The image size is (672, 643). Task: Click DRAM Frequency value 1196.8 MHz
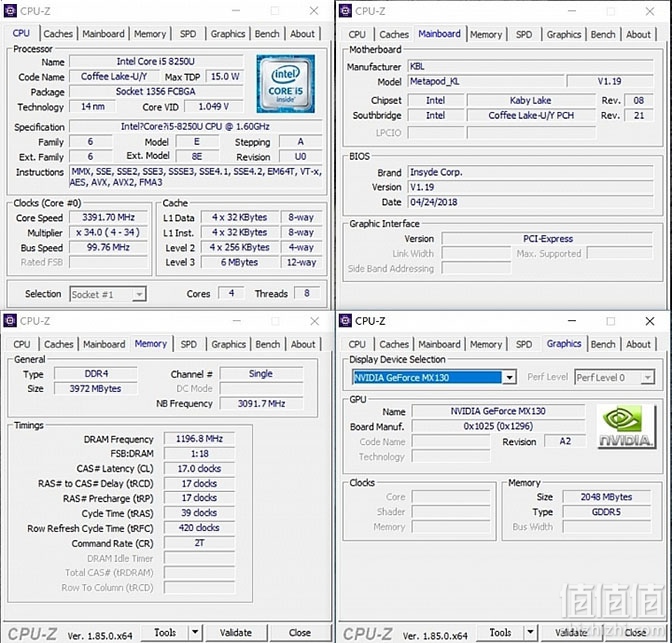(199, 439)
